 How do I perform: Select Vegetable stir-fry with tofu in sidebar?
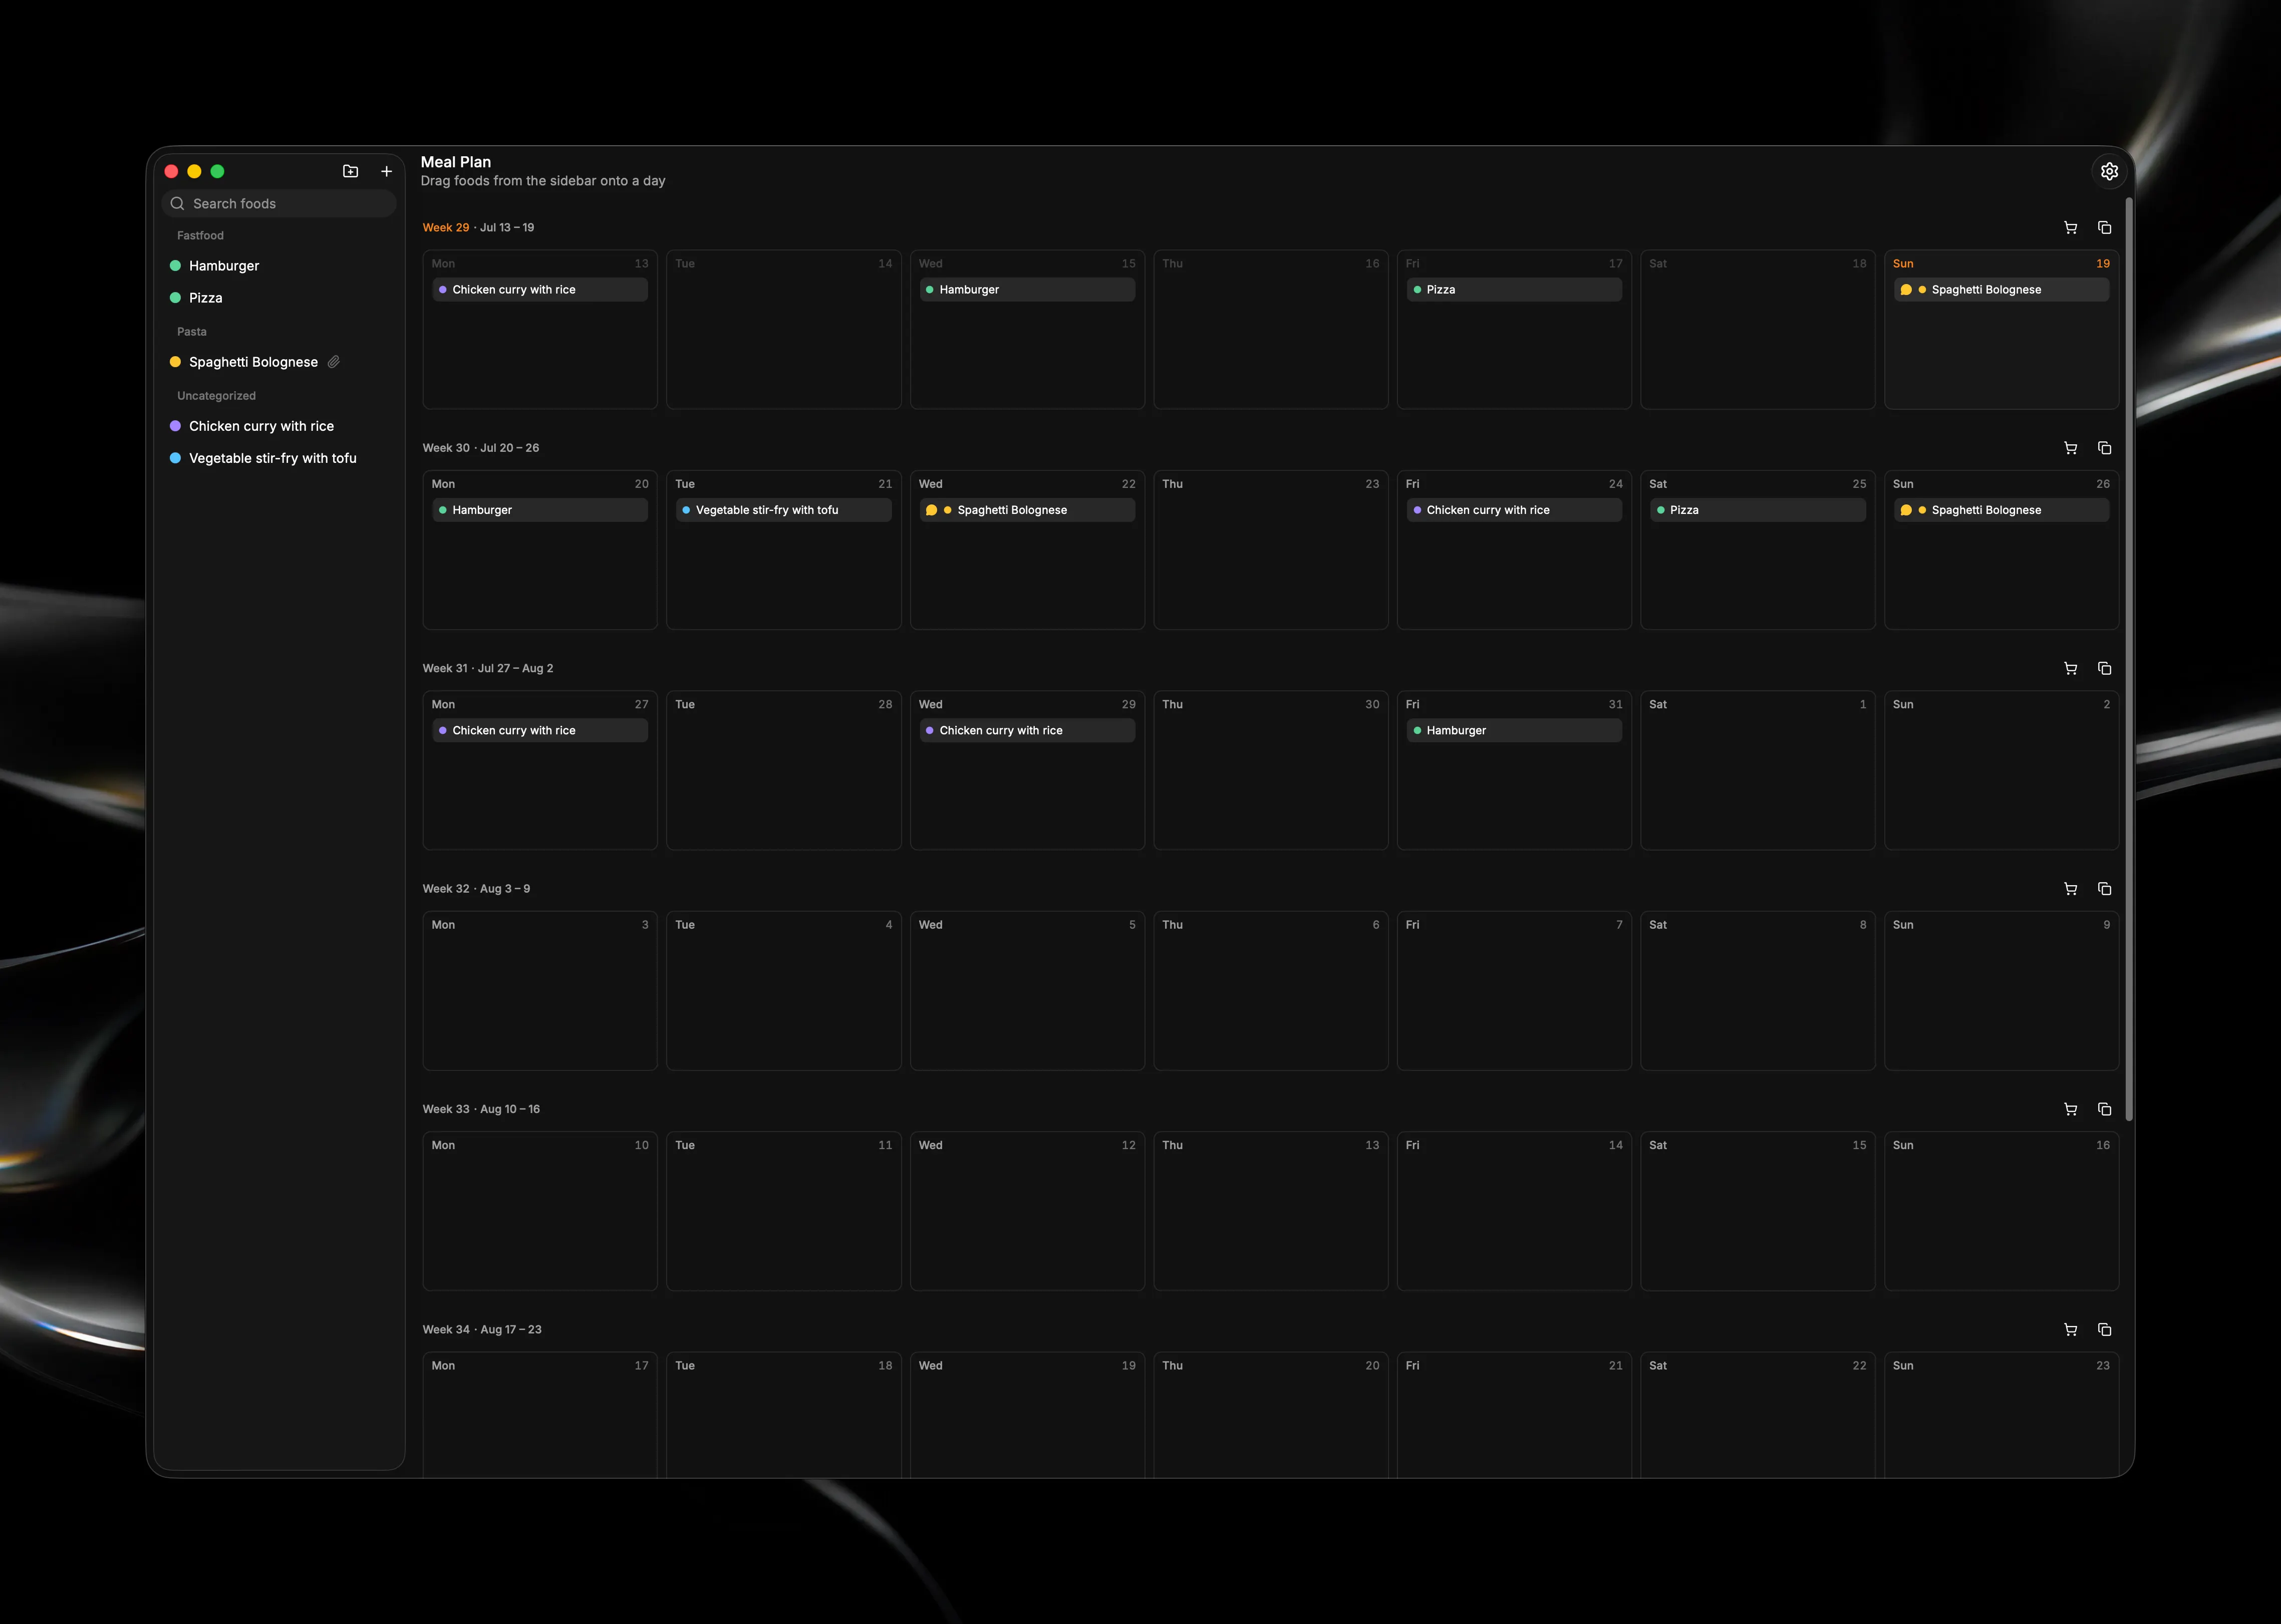(x=279, y=458)
